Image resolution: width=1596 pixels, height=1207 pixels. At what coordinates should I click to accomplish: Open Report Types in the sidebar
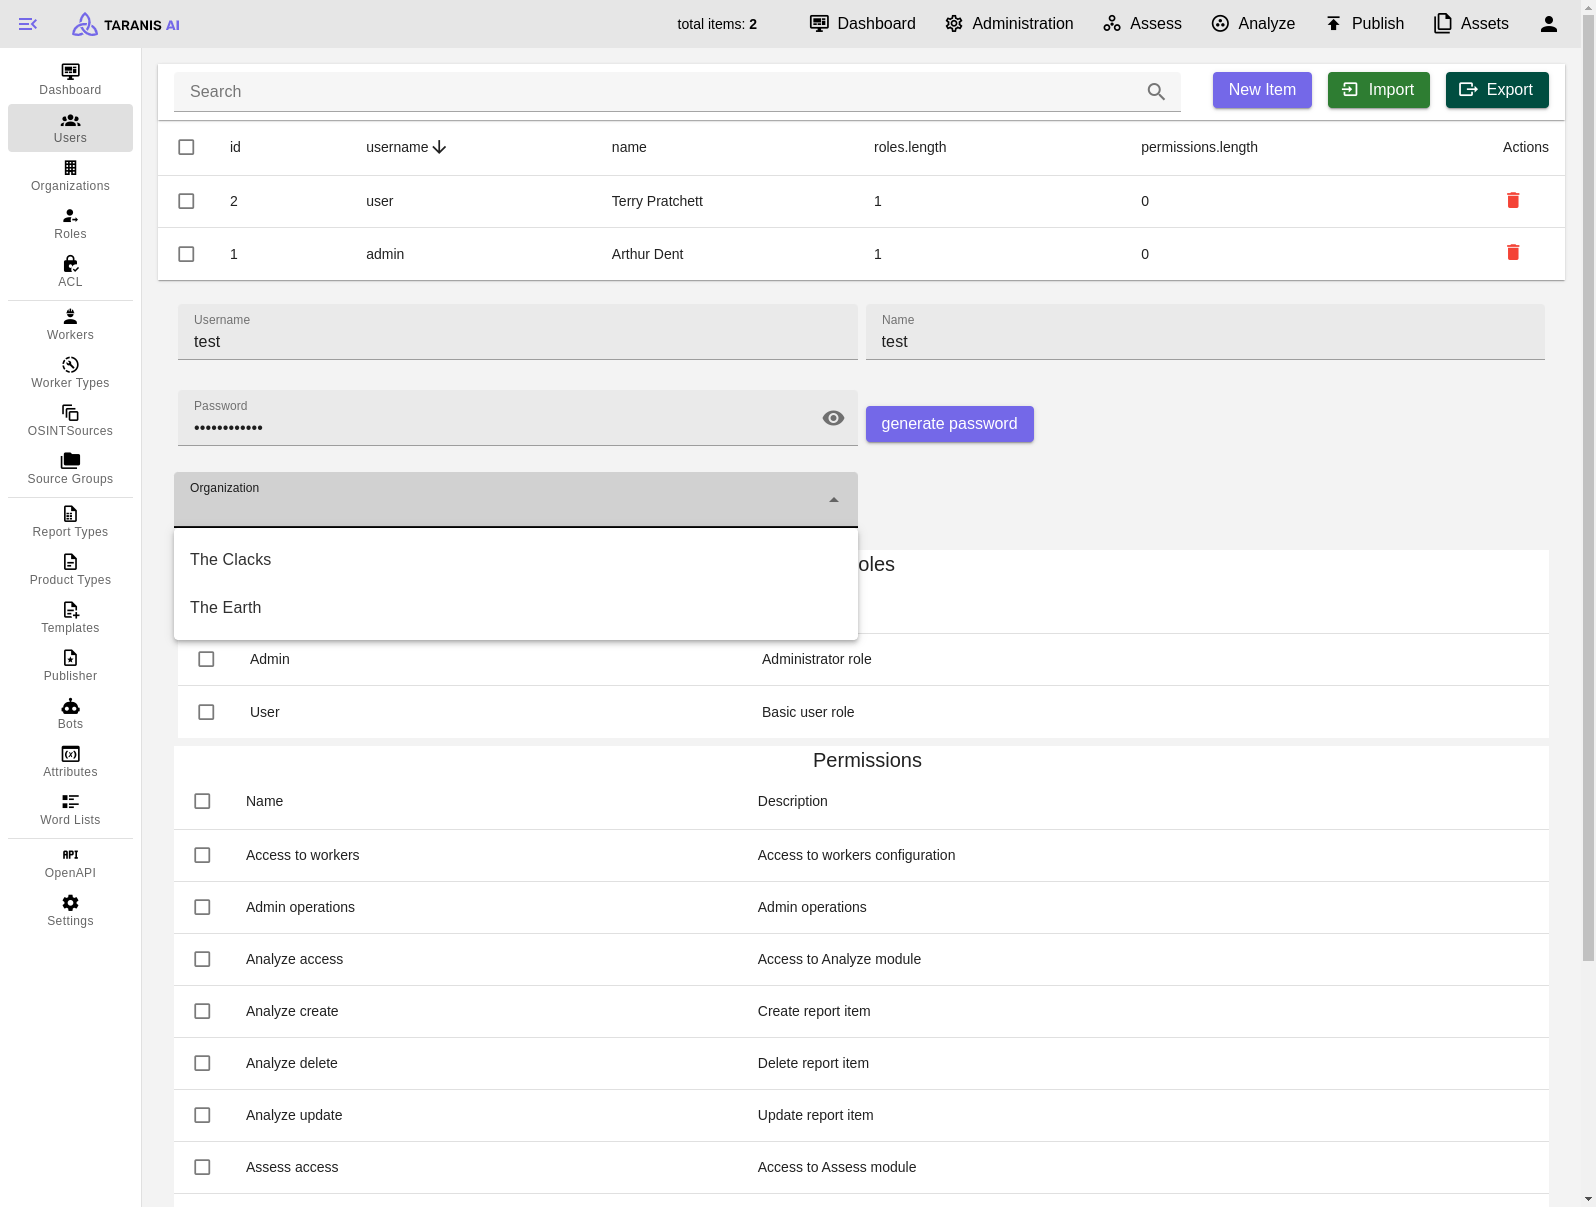pyautogui.click(x=70, y=522)
